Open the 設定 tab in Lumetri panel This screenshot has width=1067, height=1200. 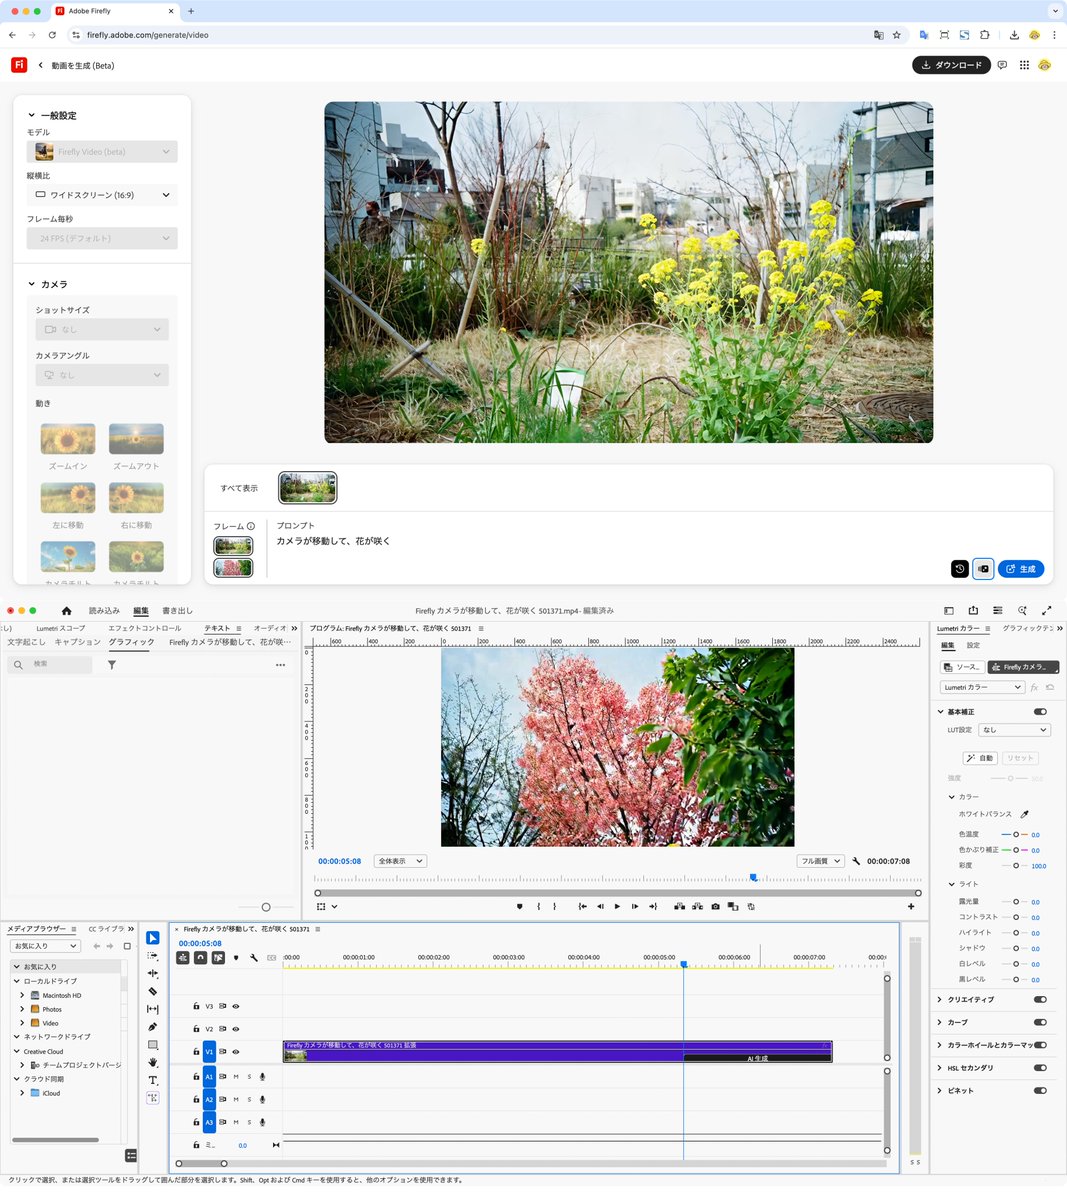coord(973,646)
